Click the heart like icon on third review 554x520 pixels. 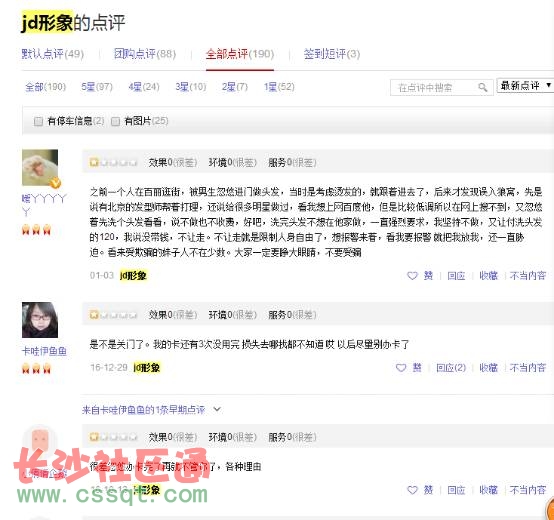412,490
